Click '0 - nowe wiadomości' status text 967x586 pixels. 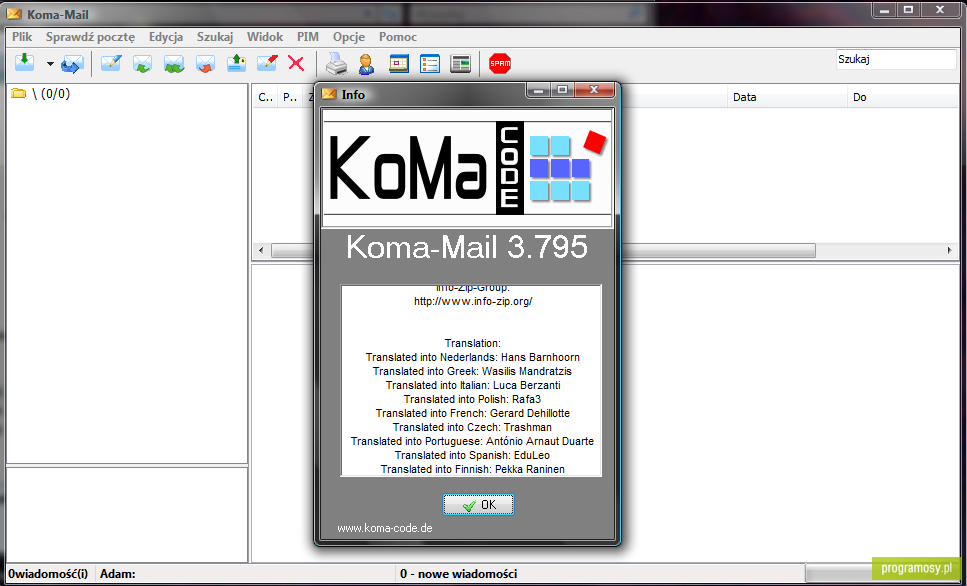click(458, 574)
